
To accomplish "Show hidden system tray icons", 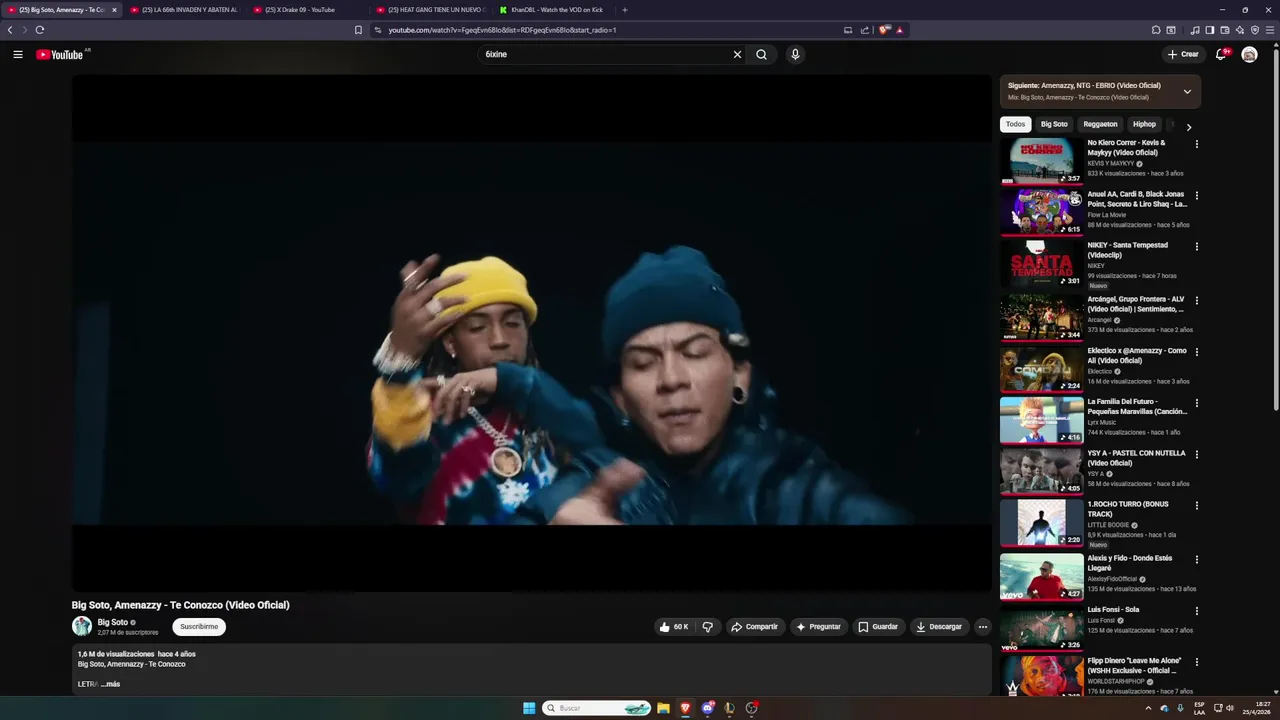I will [x=1148, y=708].
